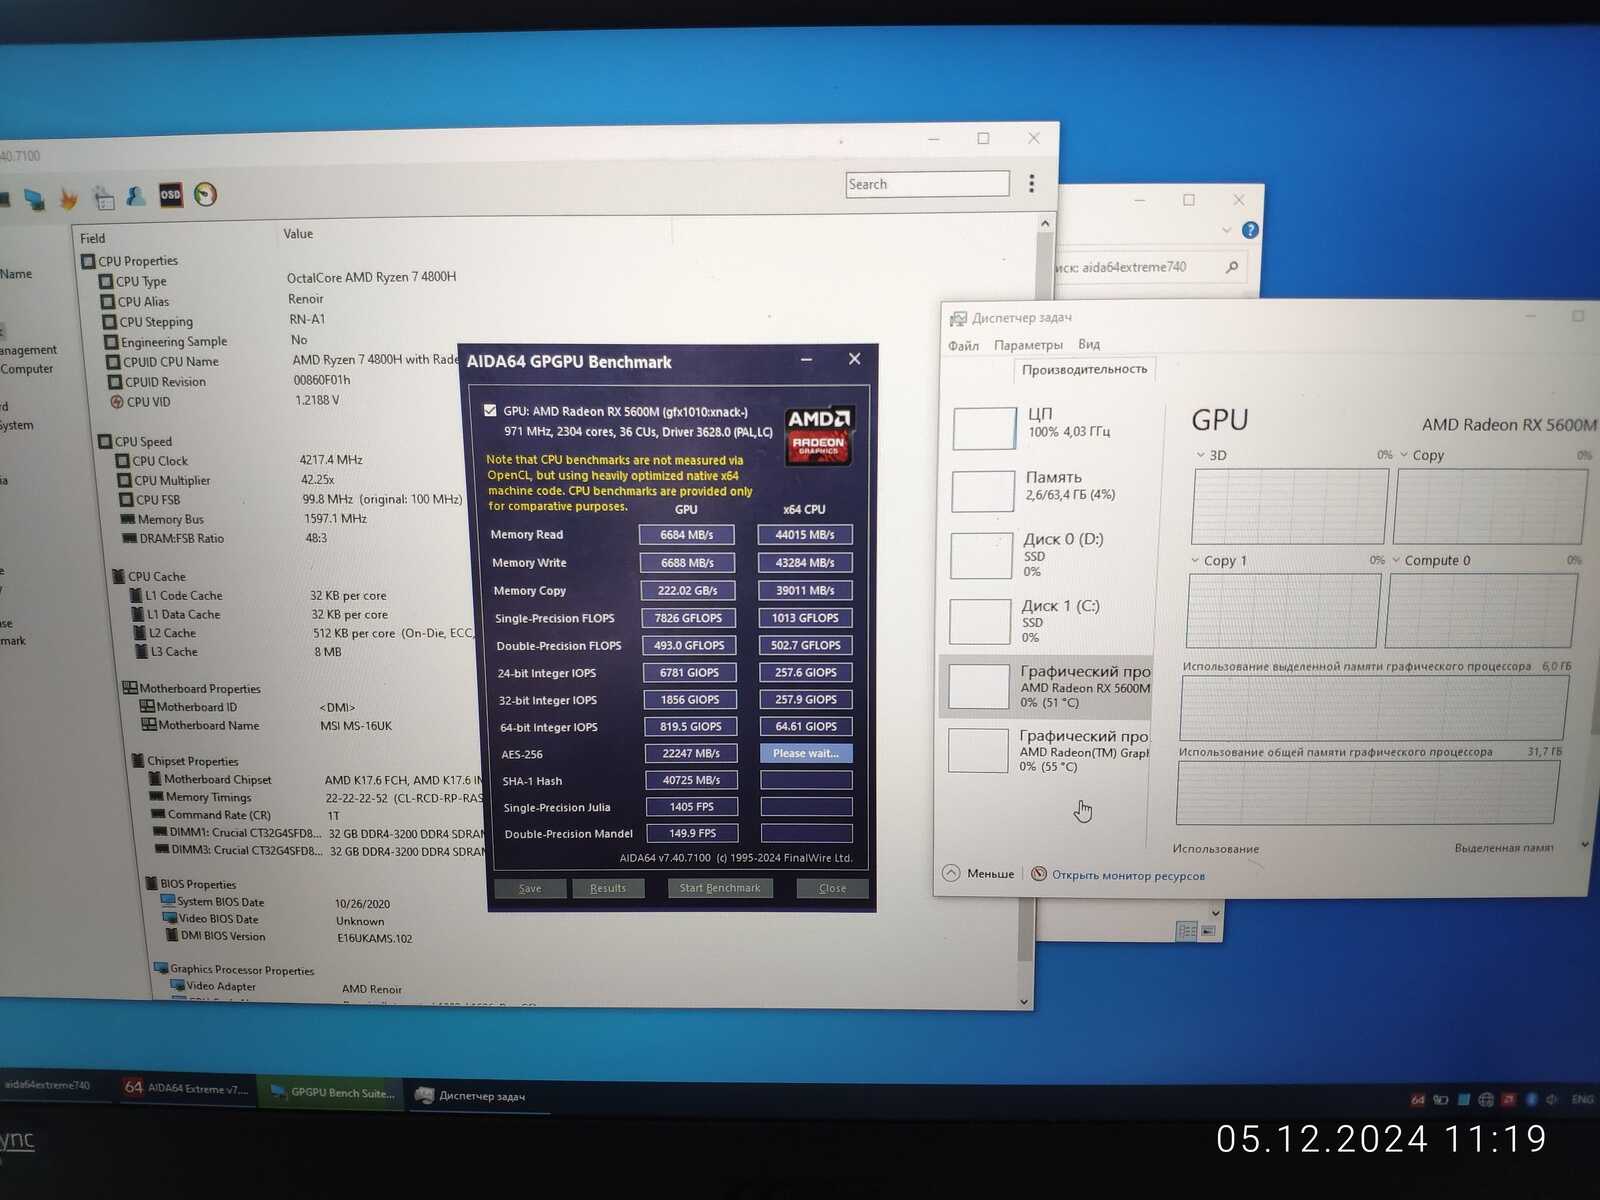Select the DIMM1 Crucial memory module row
This screenshot has width=1600, height=1200.
pos(319,833)
